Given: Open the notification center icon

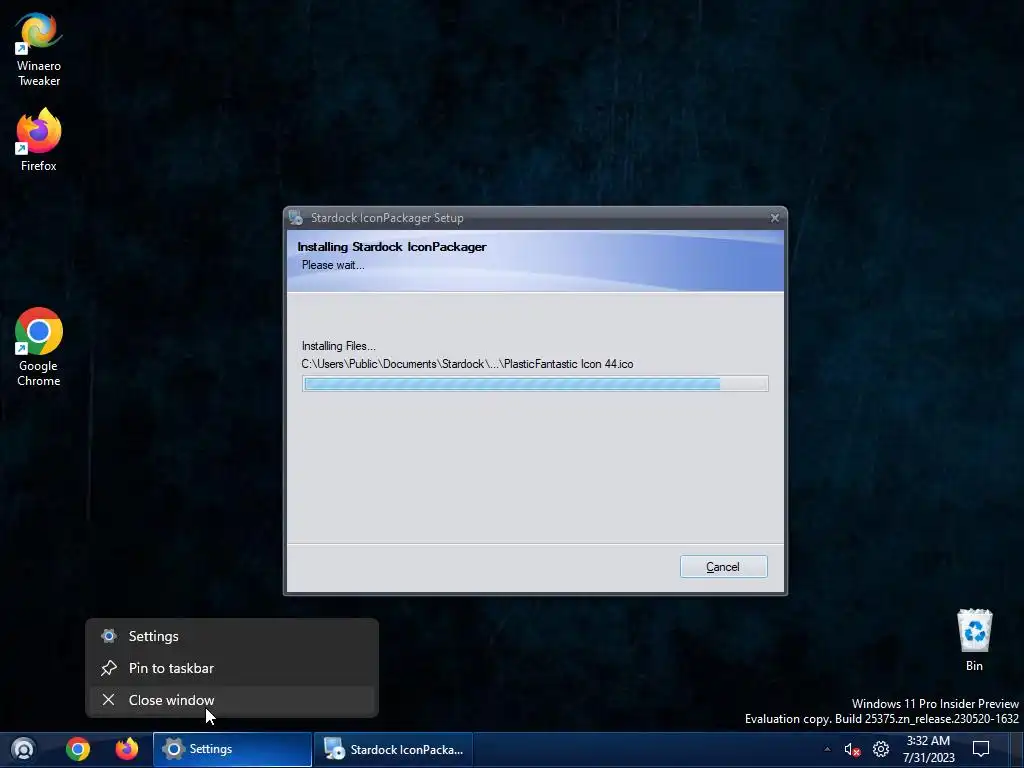Looking at the screenshot, I should point(981,749).
